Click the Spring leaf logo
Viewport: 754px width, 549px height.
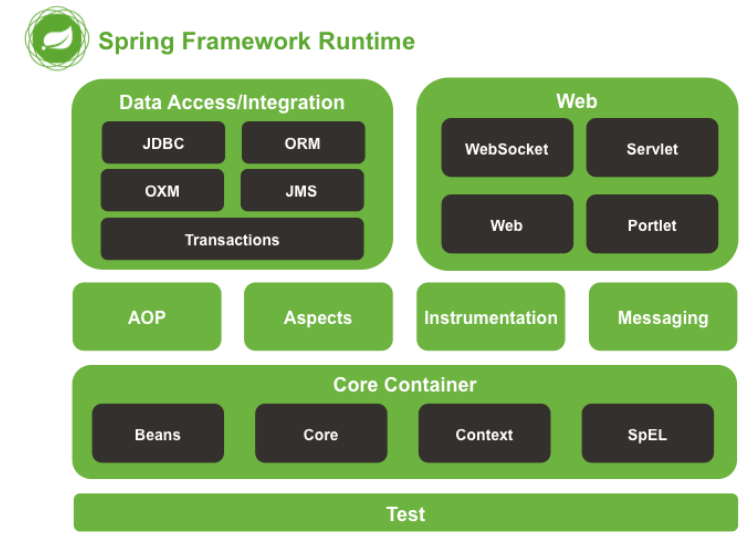click(x=57, y=38)
